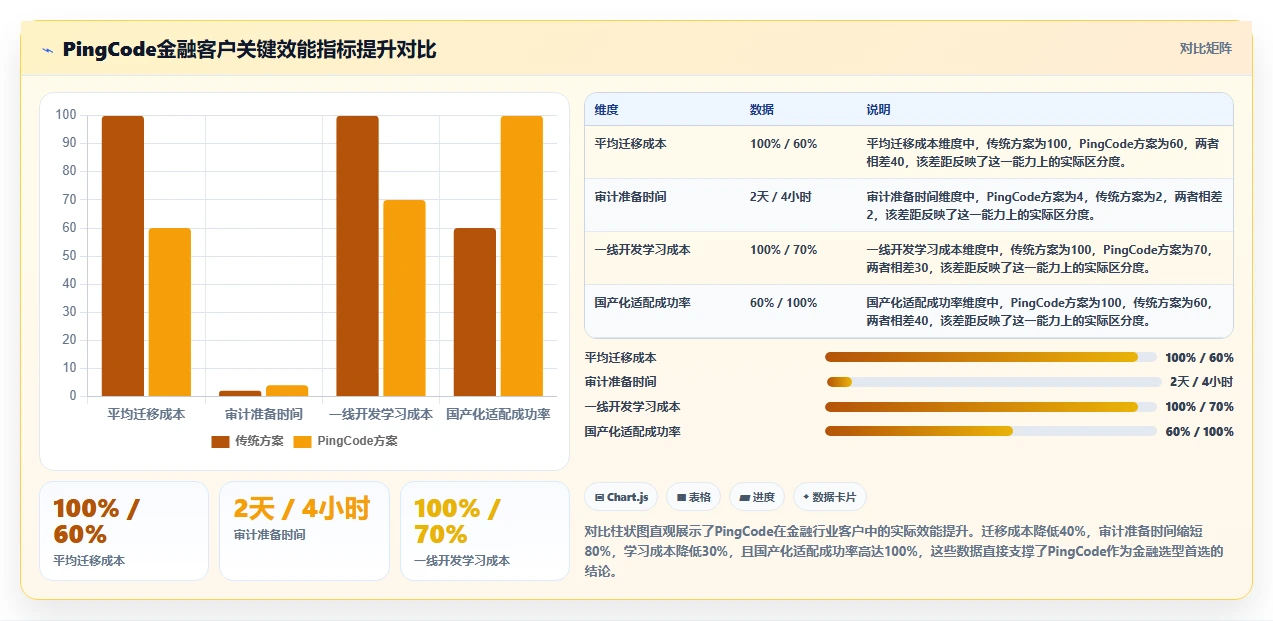Image resolution: width=1273 pixels, height=621 pixels.
Task: Click 国产化适配成功率 in the table's first column
Action: point(642,303)
